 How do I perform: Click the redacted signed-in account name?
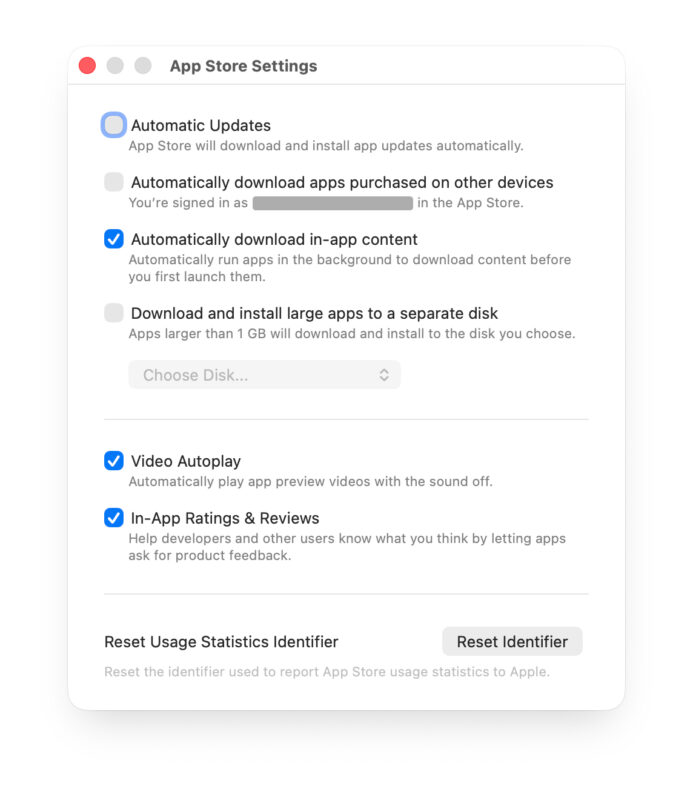tap(332, 203)
